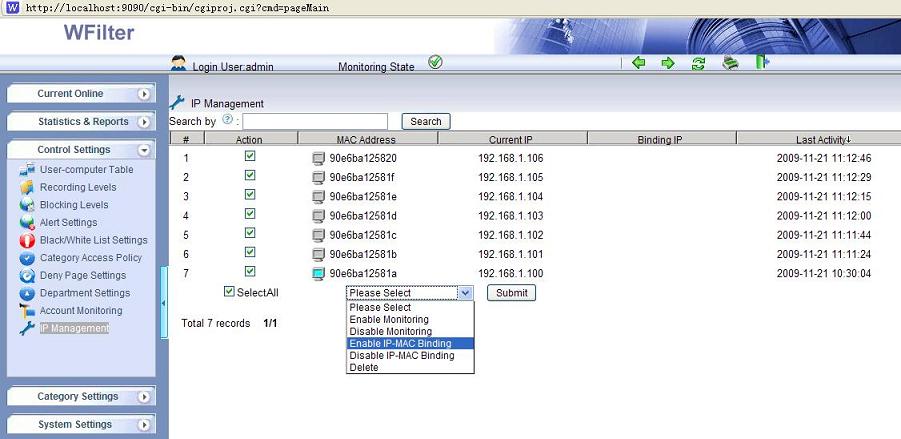
Task: Uncheck the checkbox for row 1
Action: [250, 156]
